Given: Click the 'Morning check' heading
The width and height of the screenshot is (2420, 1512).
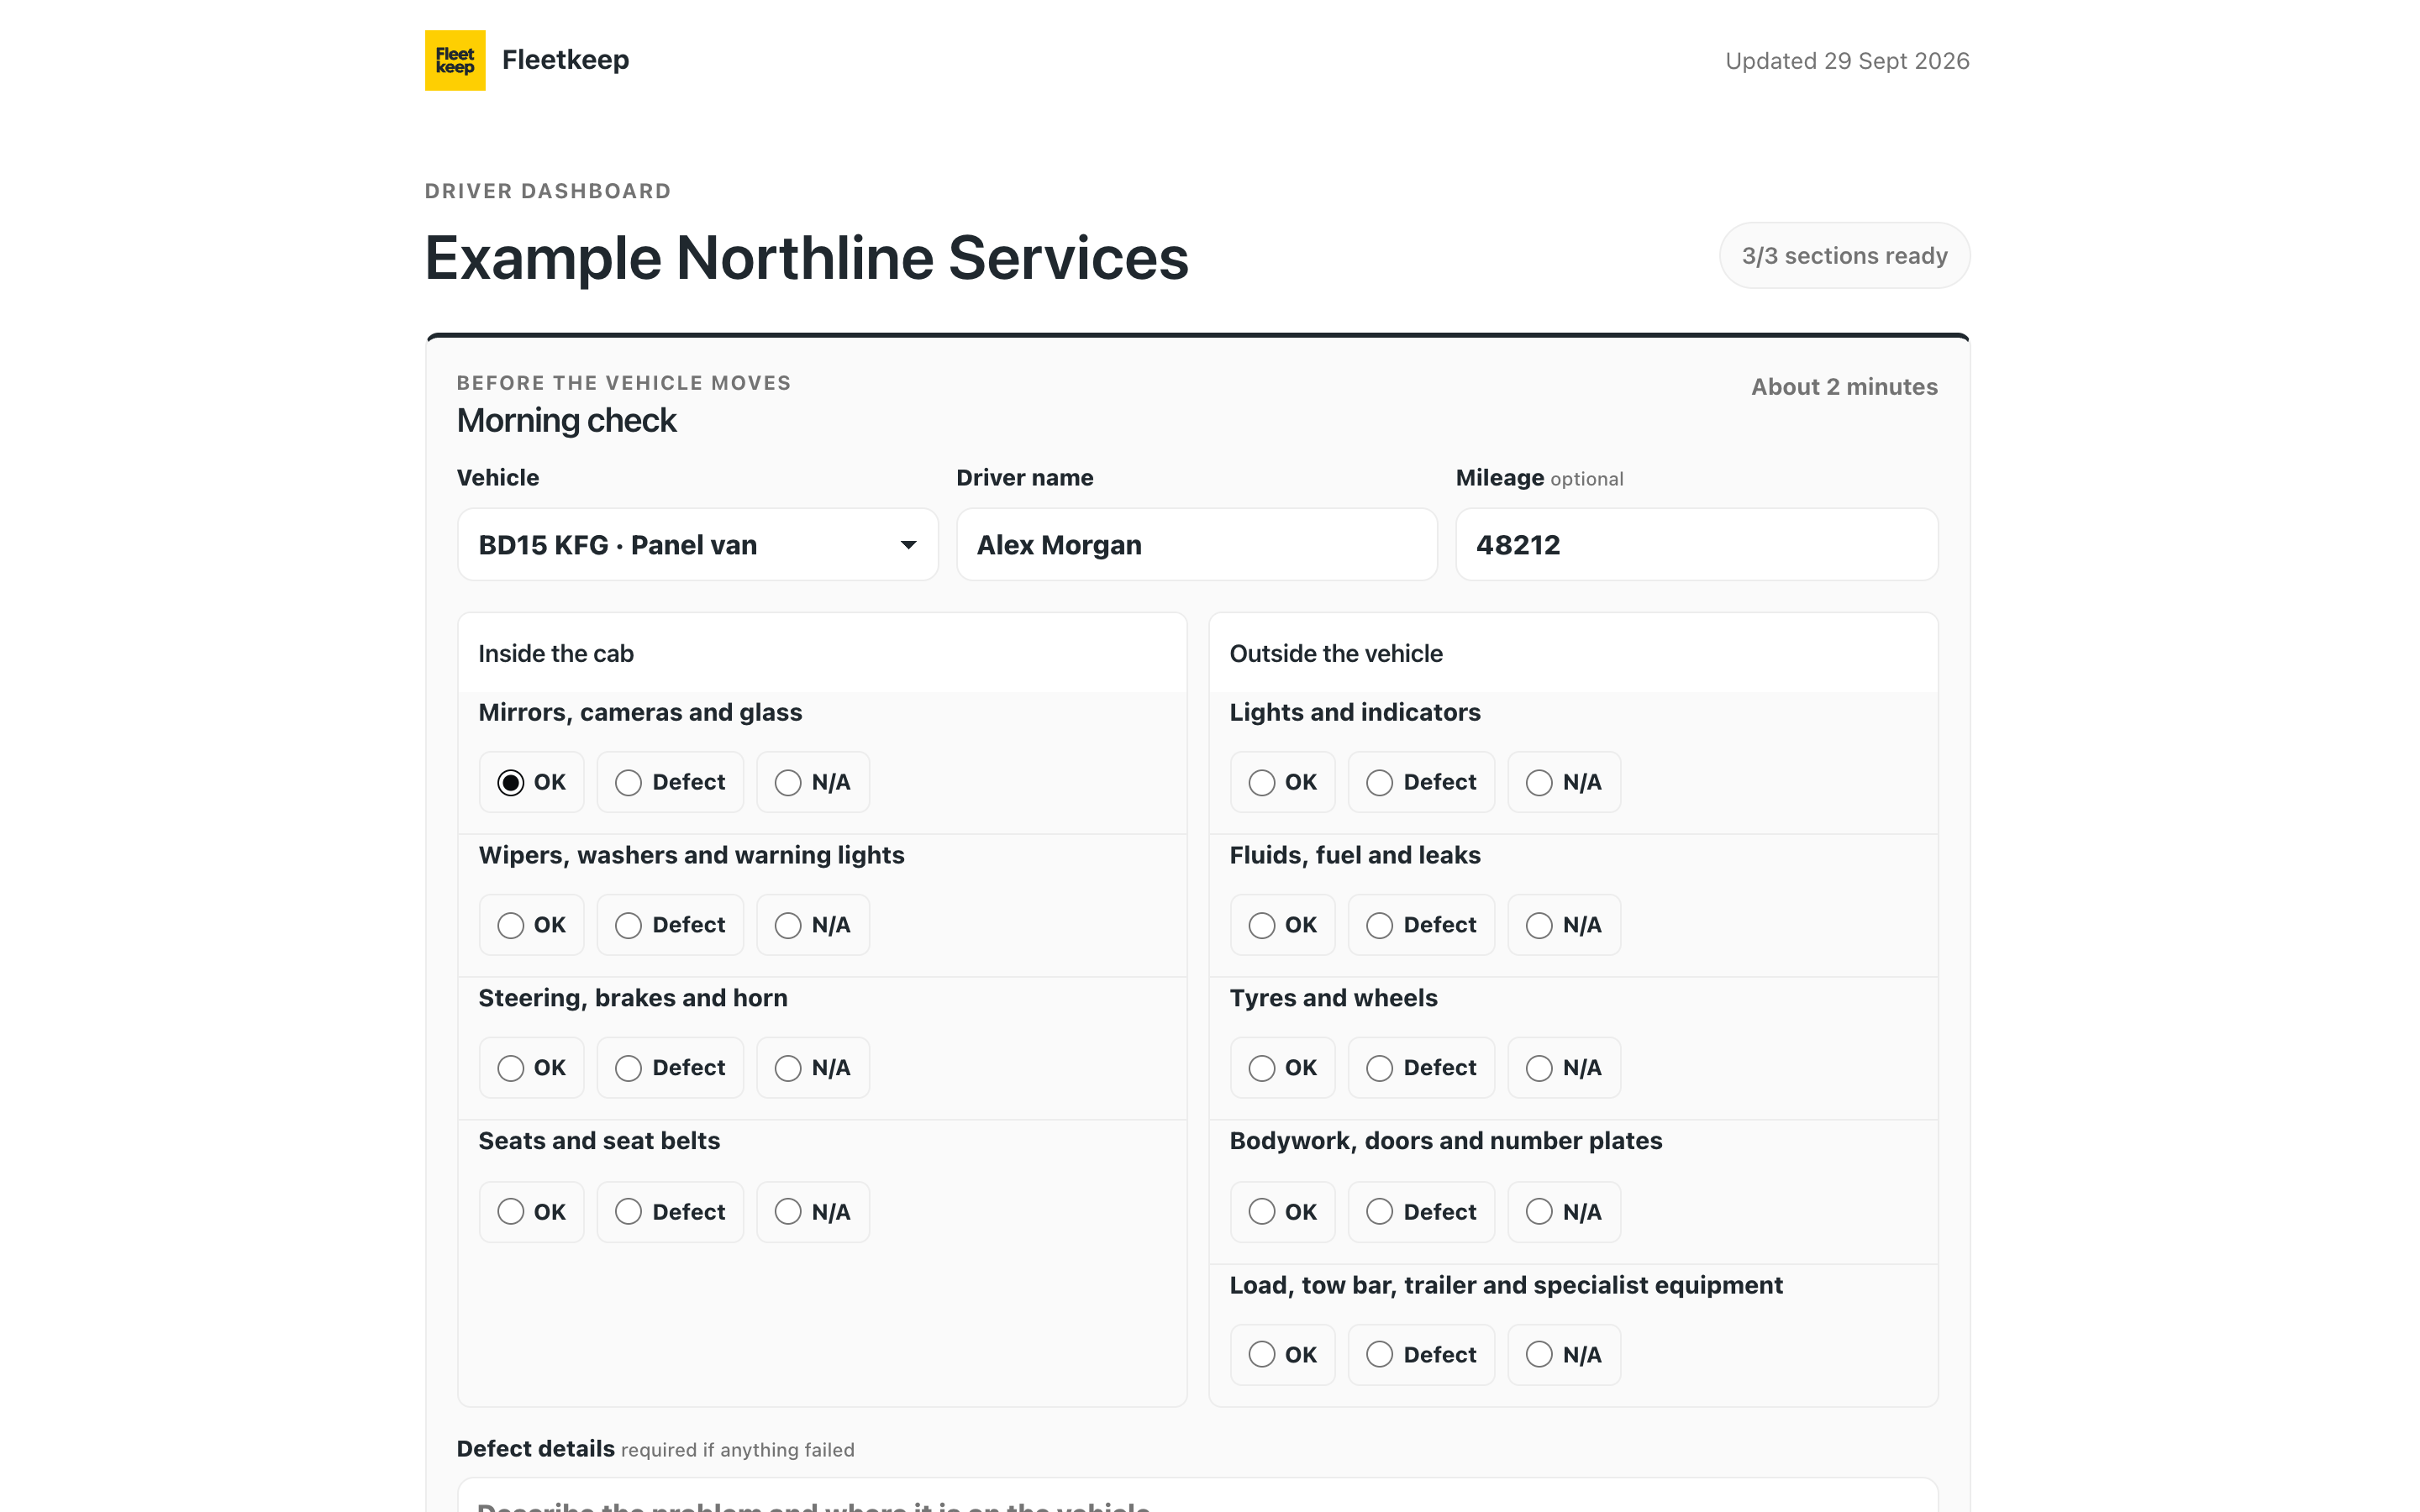Looking at the screenshot, I should pos(567,421).
